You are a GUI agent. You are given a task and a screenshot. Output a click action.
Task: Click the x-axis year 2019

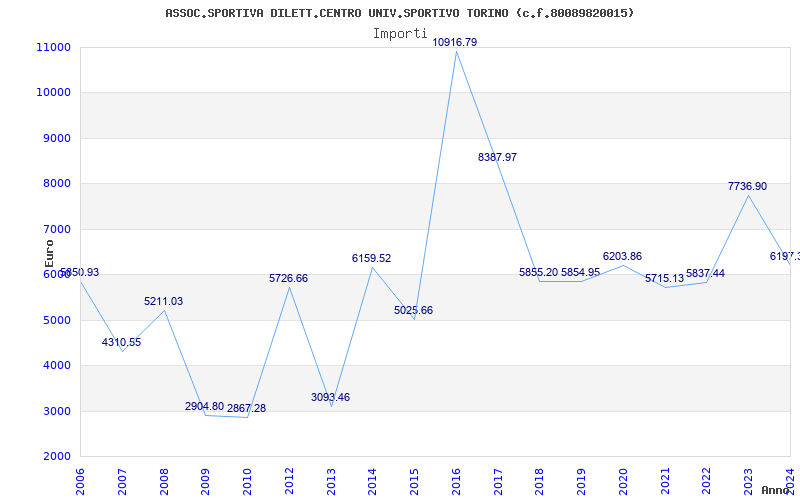tap(582, 482)
